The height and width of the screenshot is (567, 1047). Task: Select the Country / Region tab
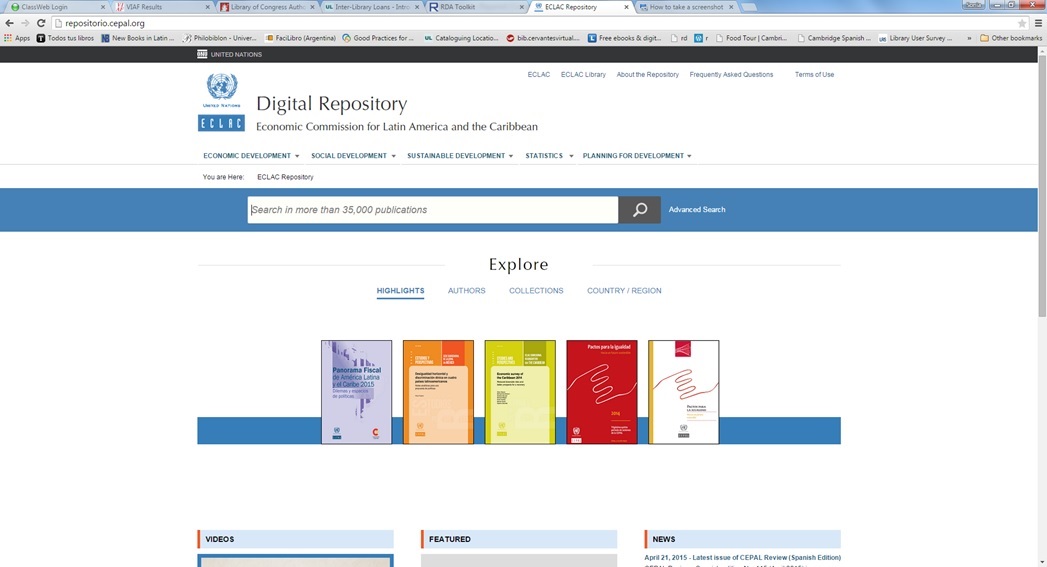624,291
